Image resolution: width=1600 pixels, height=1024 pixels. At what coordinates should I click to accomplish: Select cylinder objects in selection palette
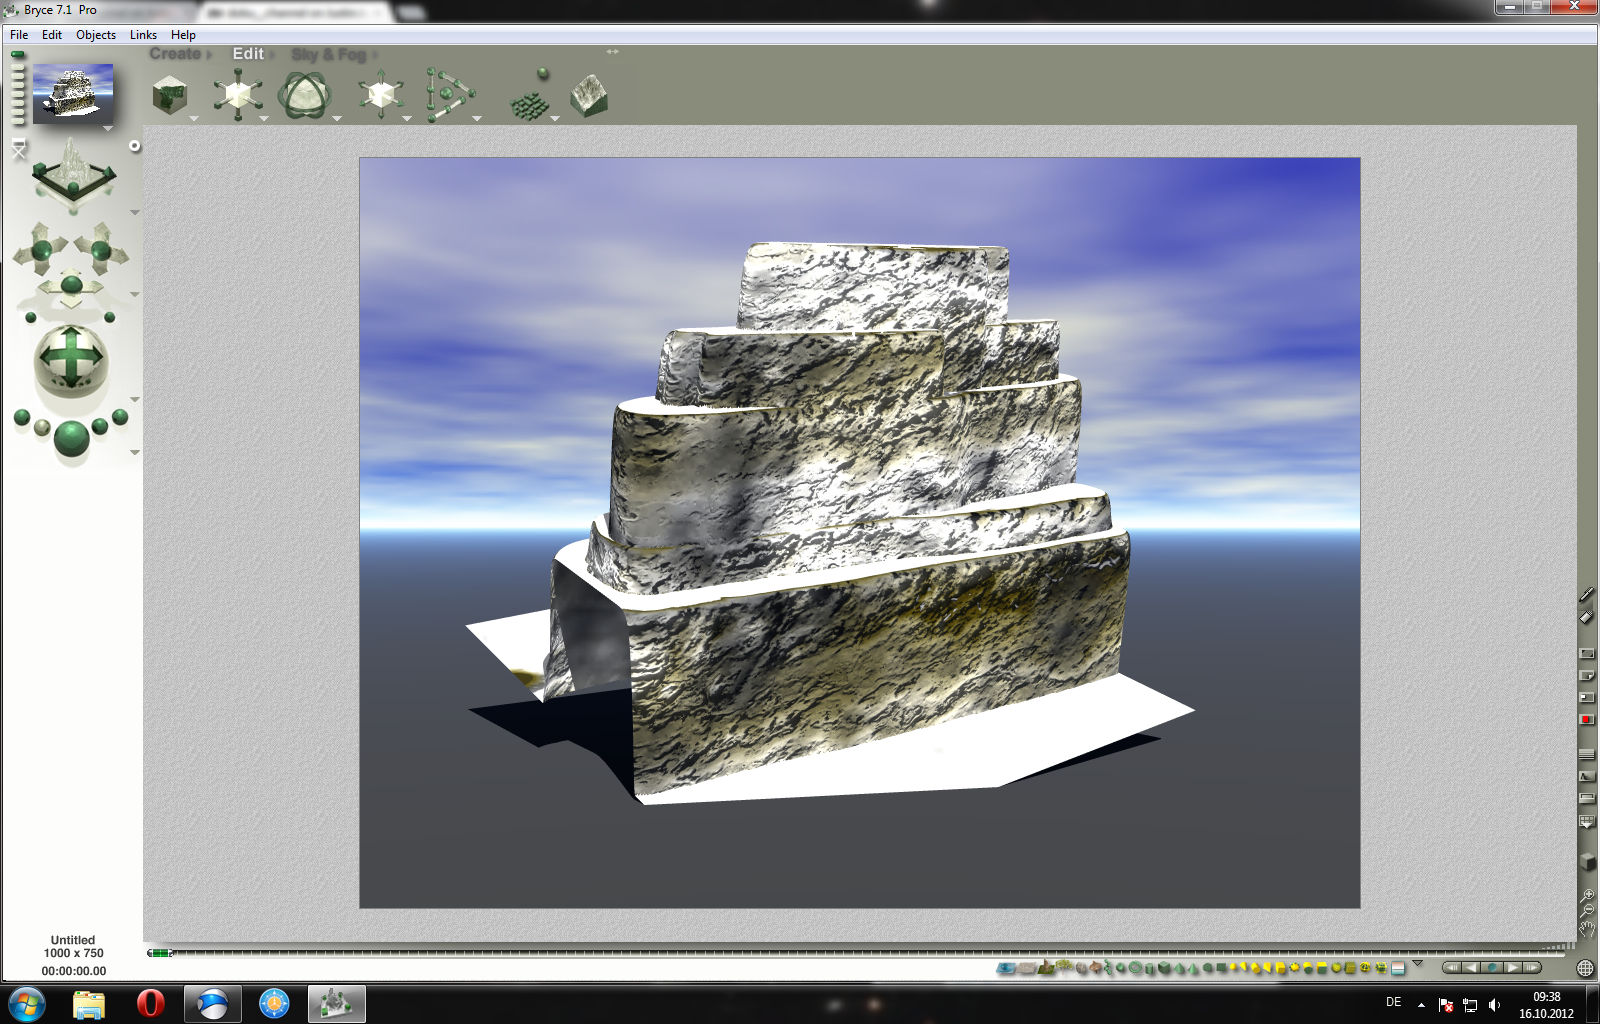click(1150, 968)
